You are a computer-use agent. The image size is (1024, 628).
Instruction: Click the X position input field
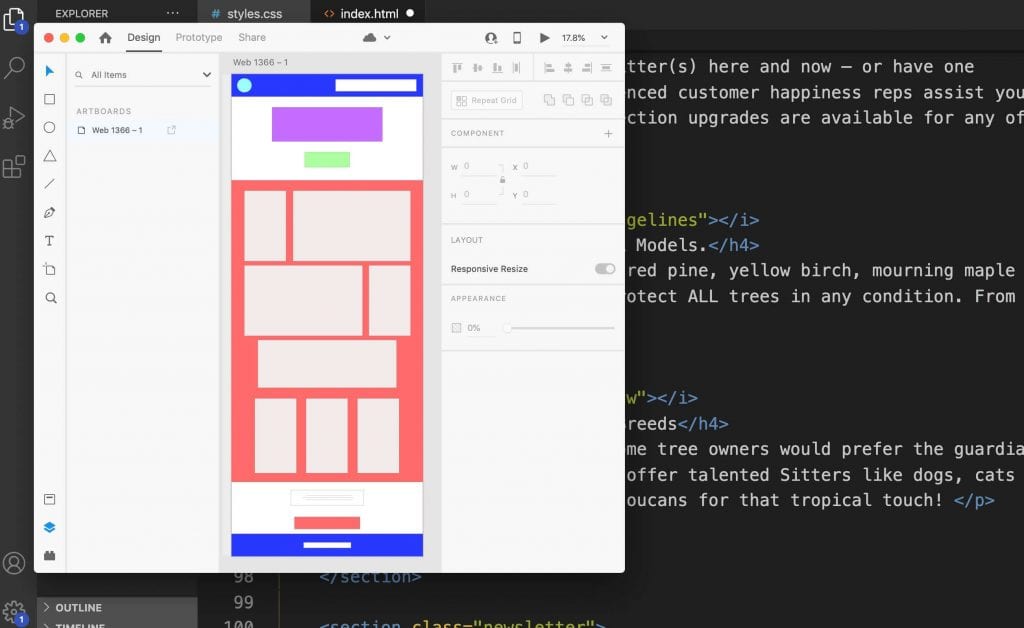click(539, 166)
